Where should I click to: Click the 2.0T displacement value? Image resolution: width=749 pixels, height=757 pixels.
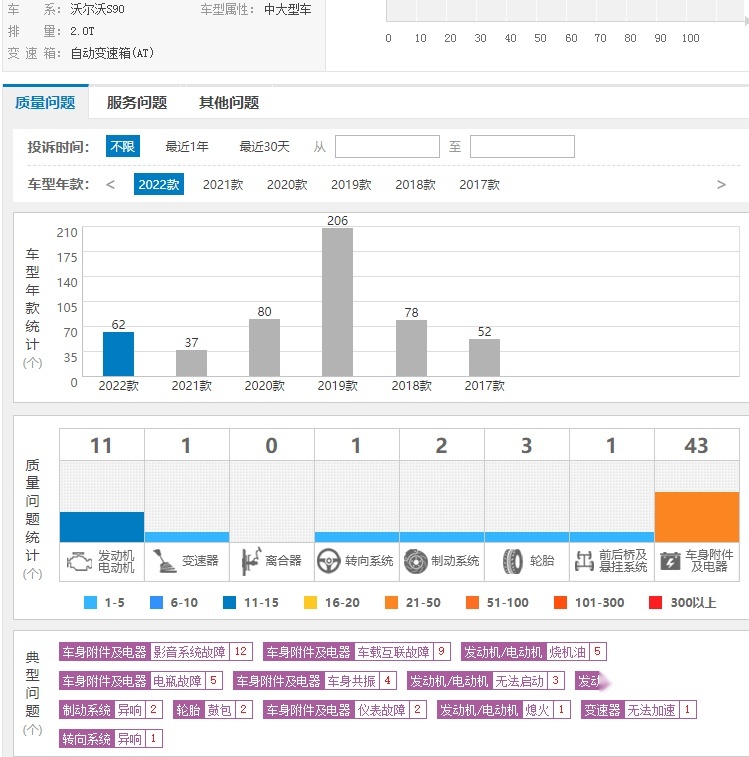coord(82,31)
